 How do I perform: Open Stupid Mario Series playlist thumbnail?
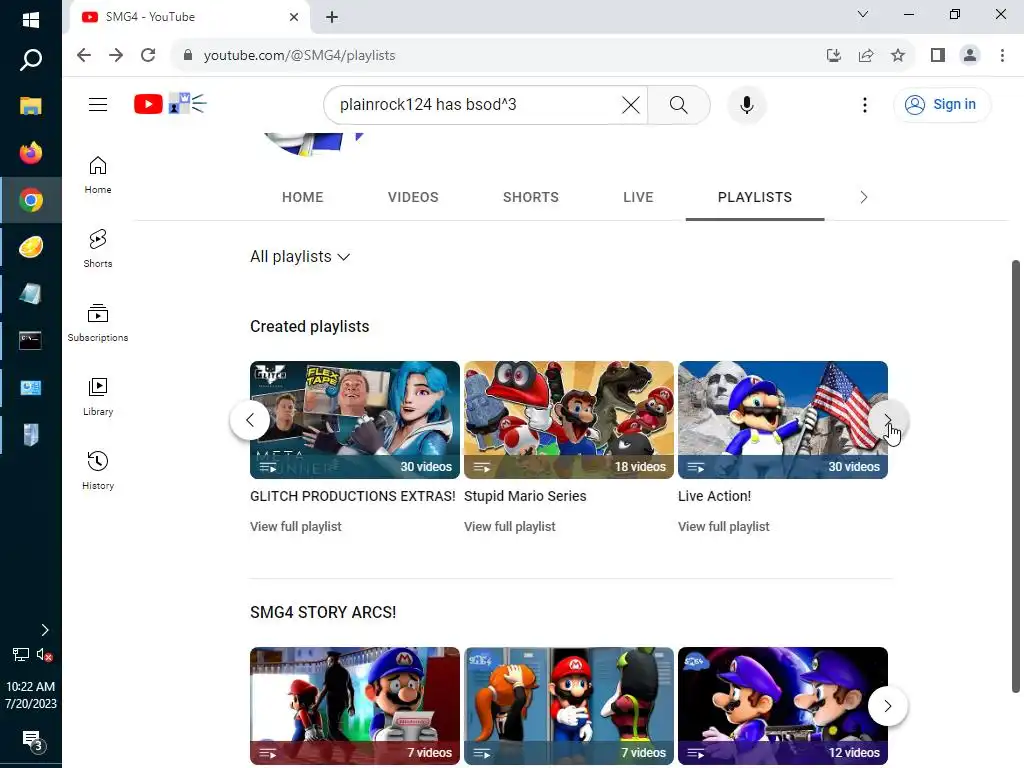pyautogui.click(x=569, y=420)
